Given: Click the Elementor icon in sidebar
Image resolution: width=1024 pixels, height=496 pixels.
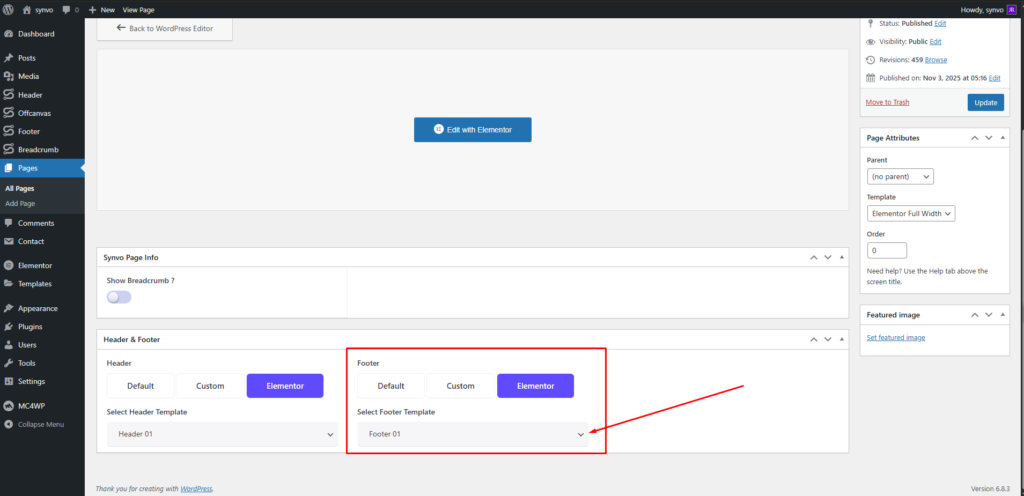Looking at the screenshot, I should point(9,265).
